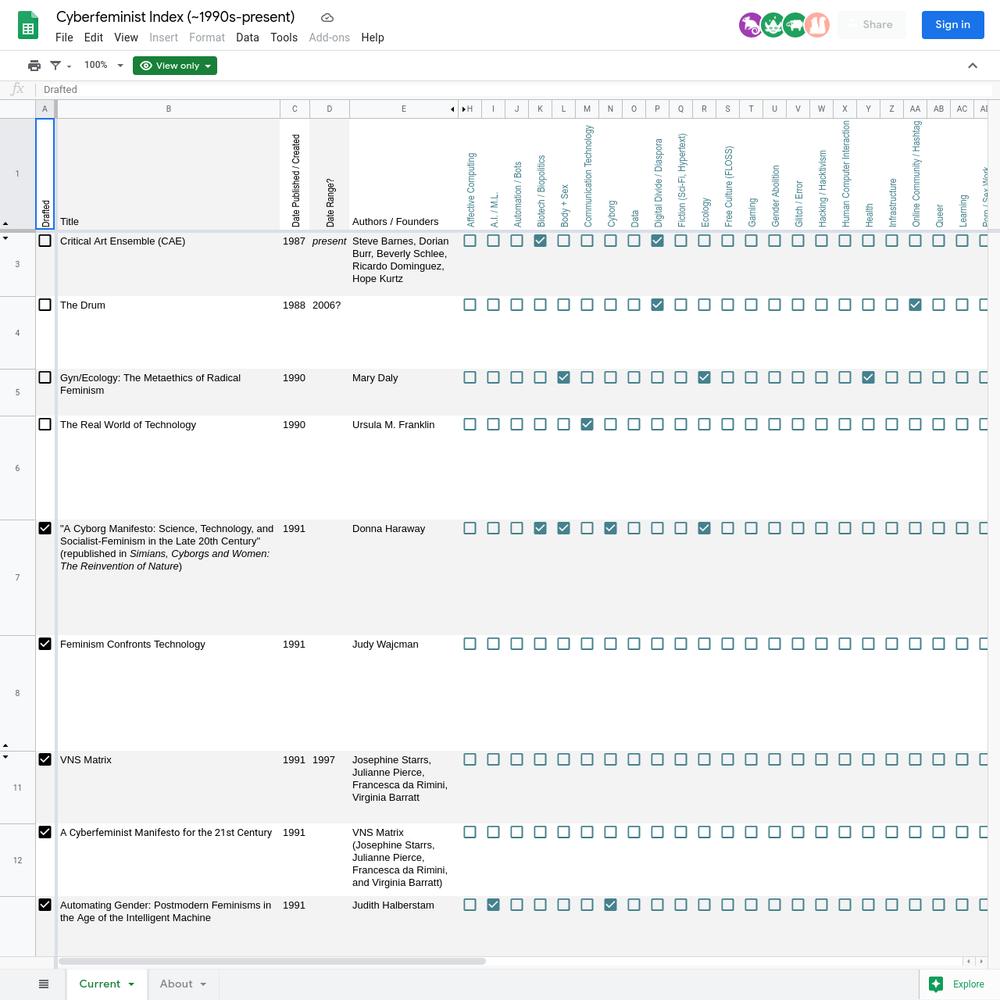Viewport: 1000px width, 1000px height.
Task: Select the cell containing Judy Wajcman
Action: [x=404, y=693]
